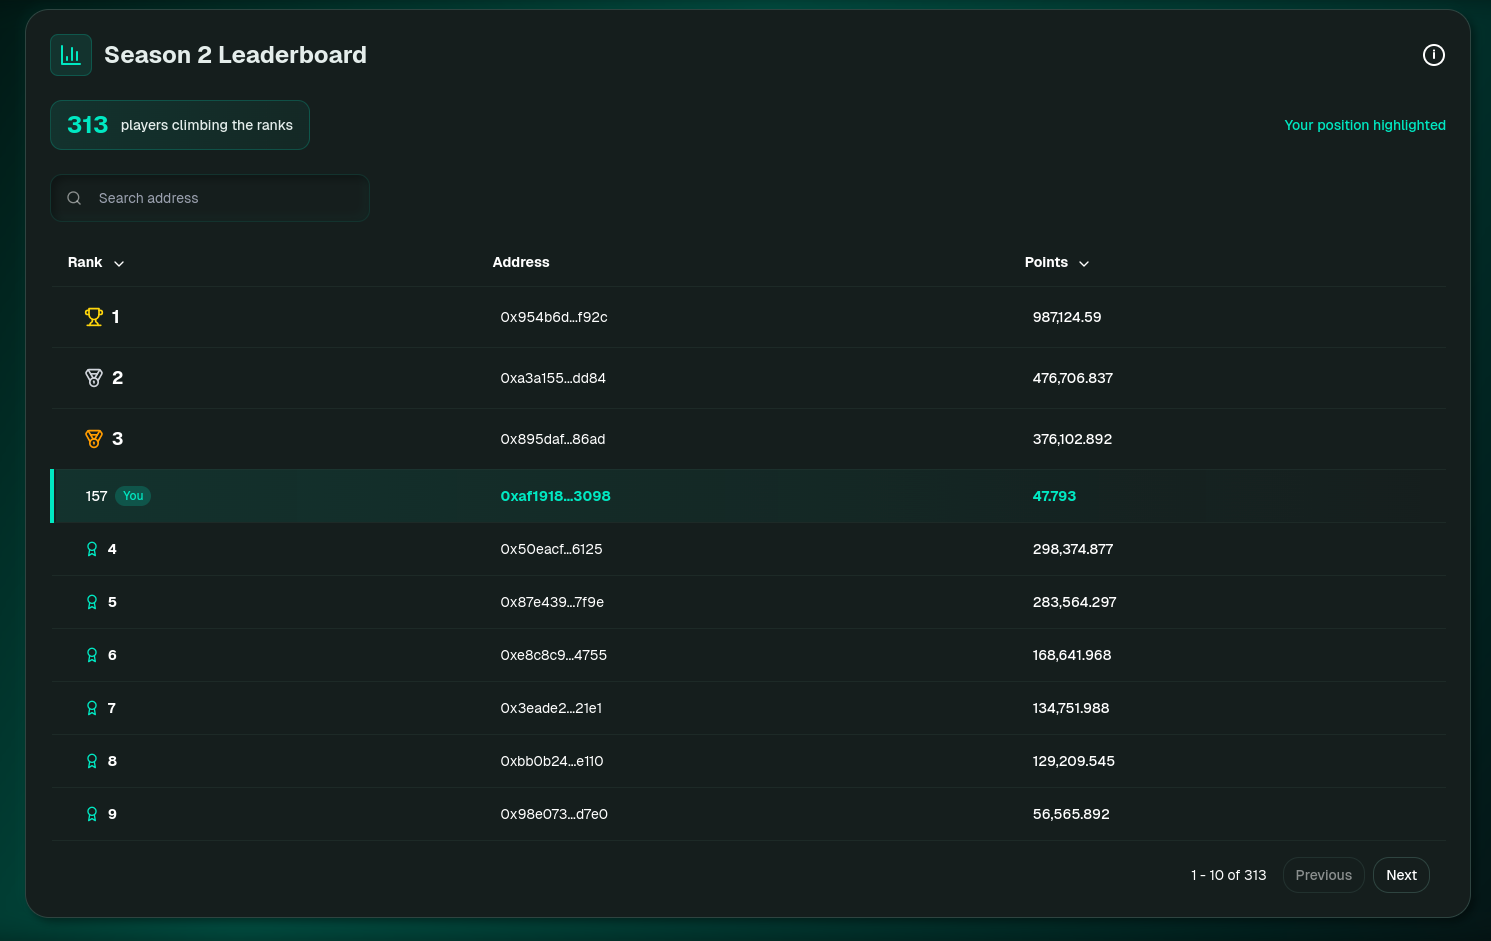1491x941 pixels.
Task: Go to the Next page of results
Action: pyautogui.click(x=1400, y=875)
